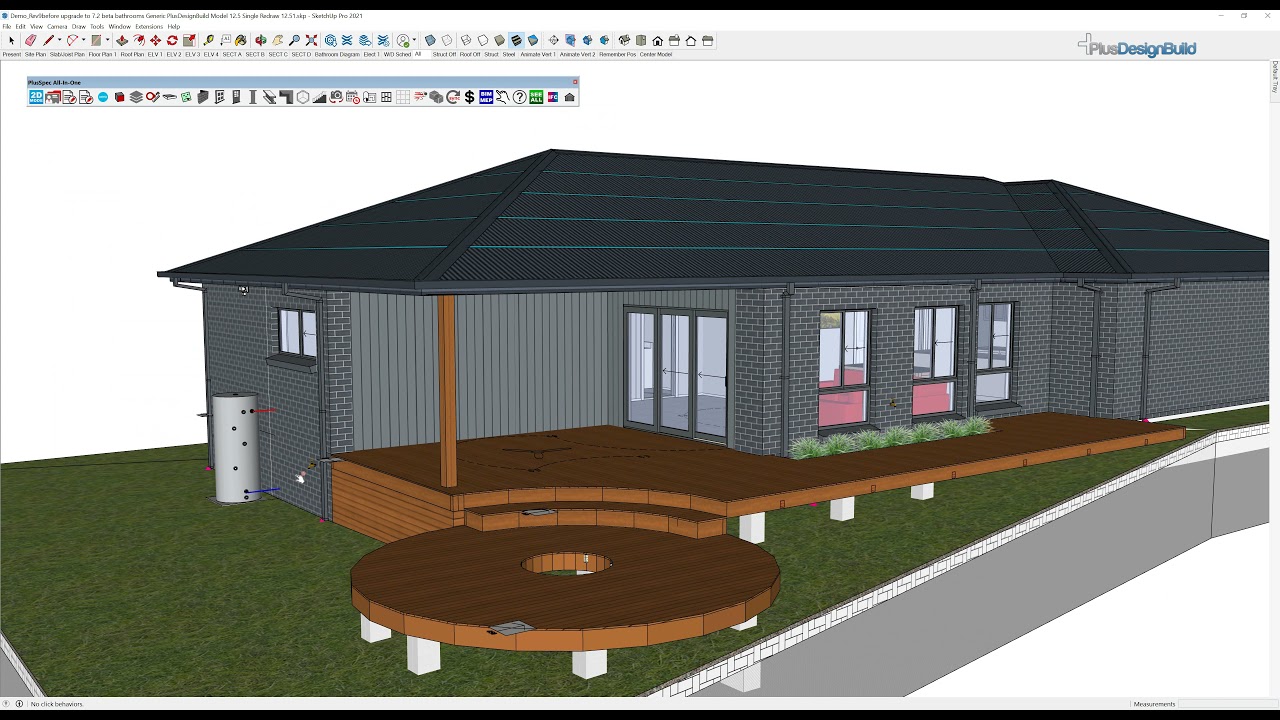
Task: Switch to the Animate Vert 1 scene tab
Action: click(538, 54)
